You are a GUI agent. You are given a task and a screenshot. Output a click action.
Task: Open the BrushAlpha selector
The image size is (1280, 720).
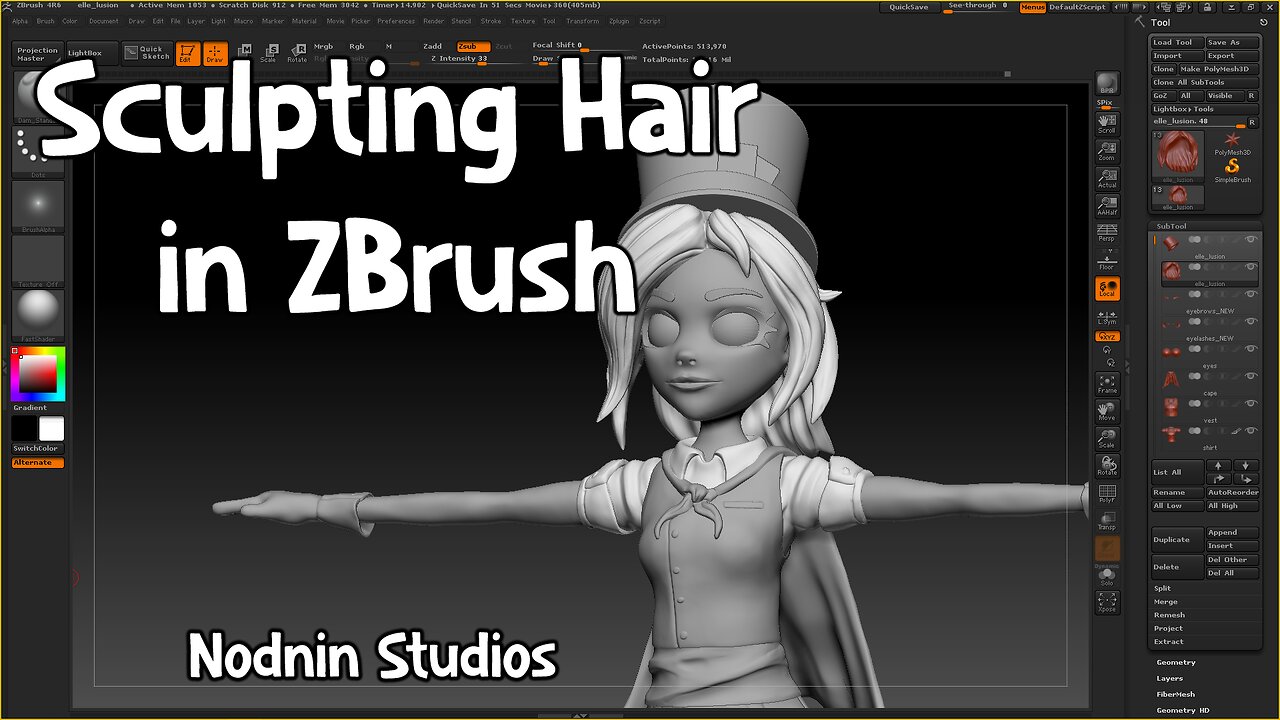(38, 206)
